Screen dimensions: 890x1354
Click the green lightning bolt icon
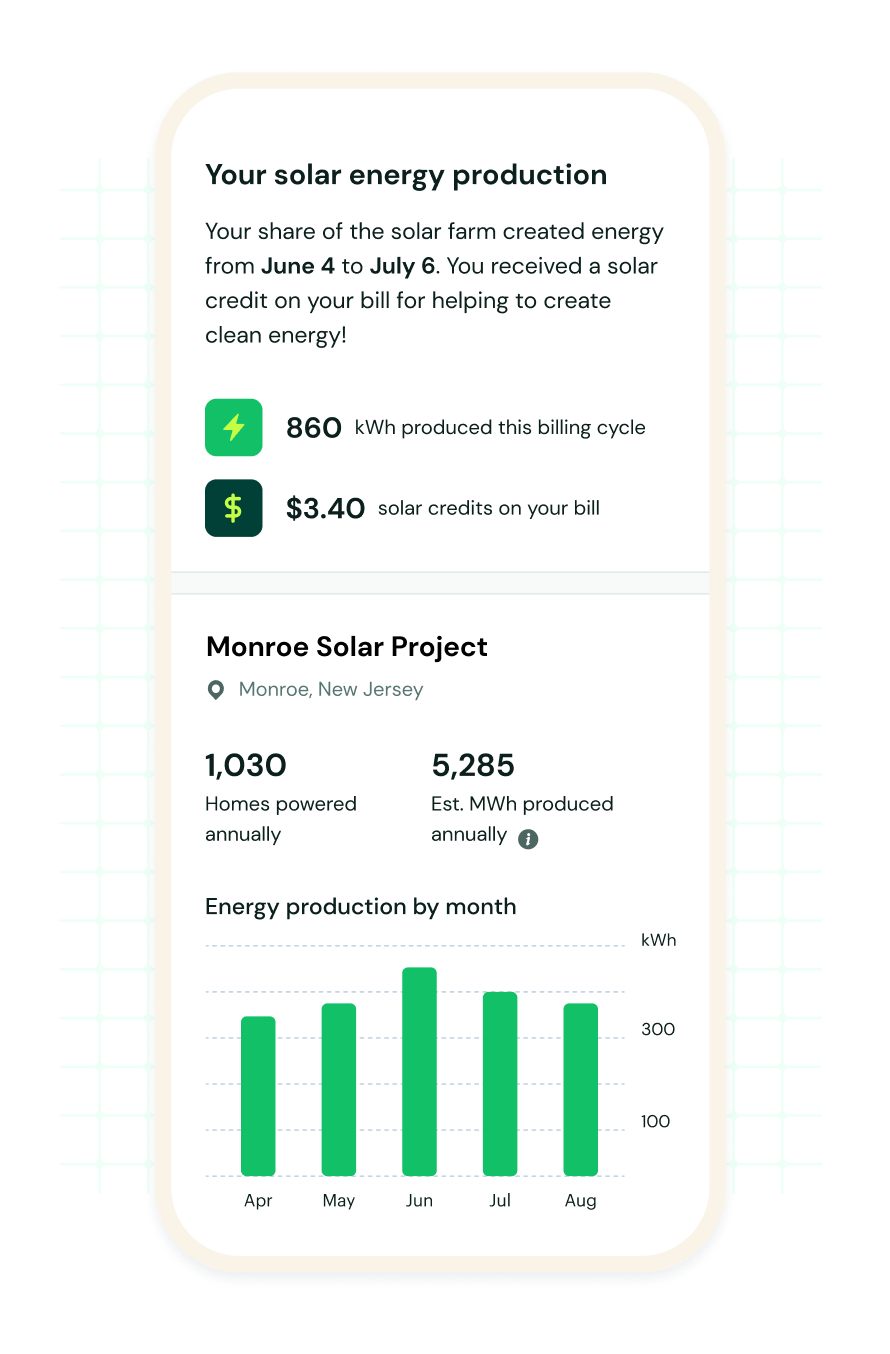pos(233,428)
